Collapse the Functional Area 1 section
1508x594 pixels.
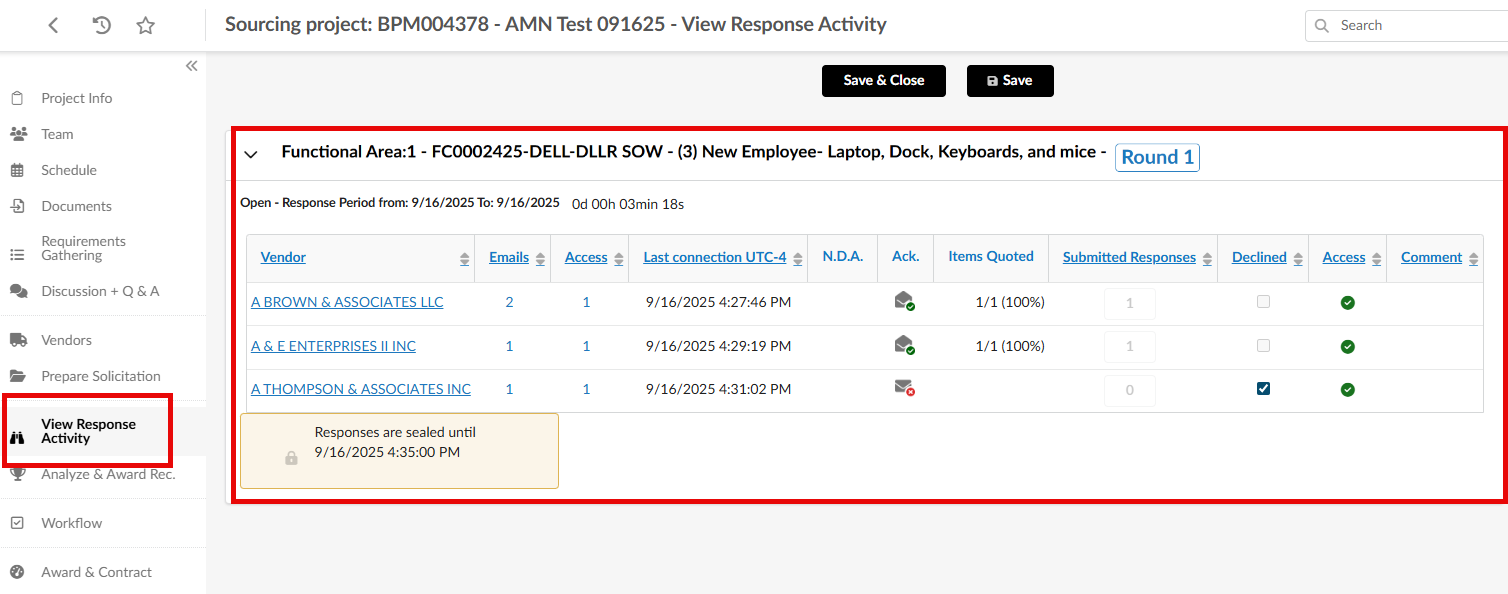(251, 154)
